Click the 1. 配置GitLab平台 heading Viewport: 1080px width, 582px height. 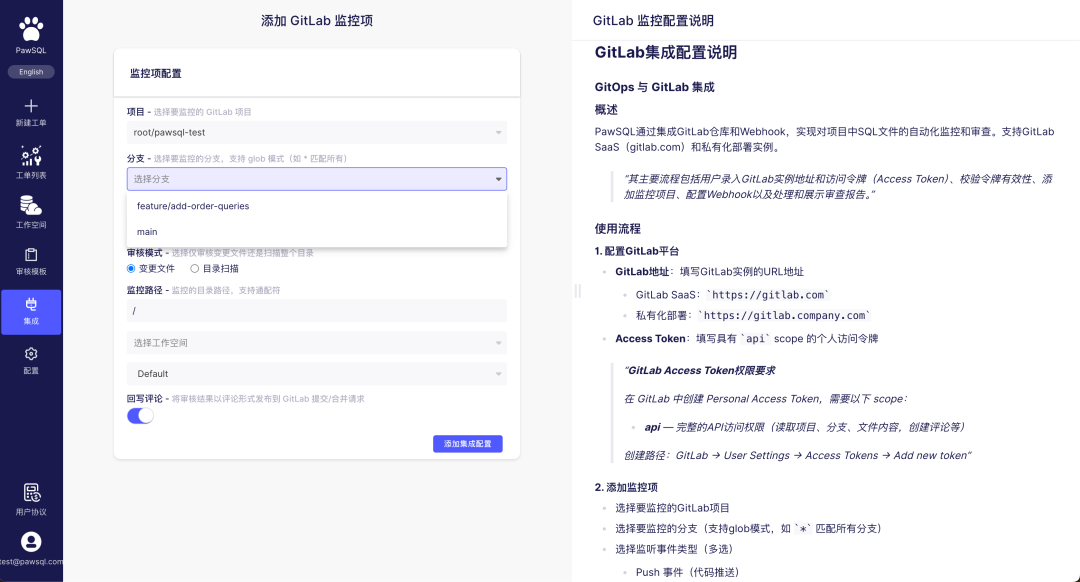tap(636, 251)
